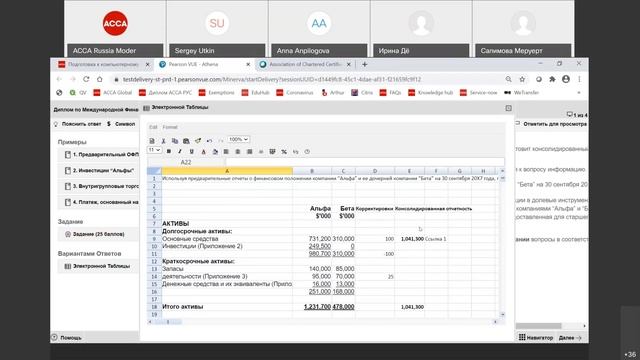Select cell with value 731,200
The height and width of the screenshot is (360, 640).
click(x=312, y=239)
